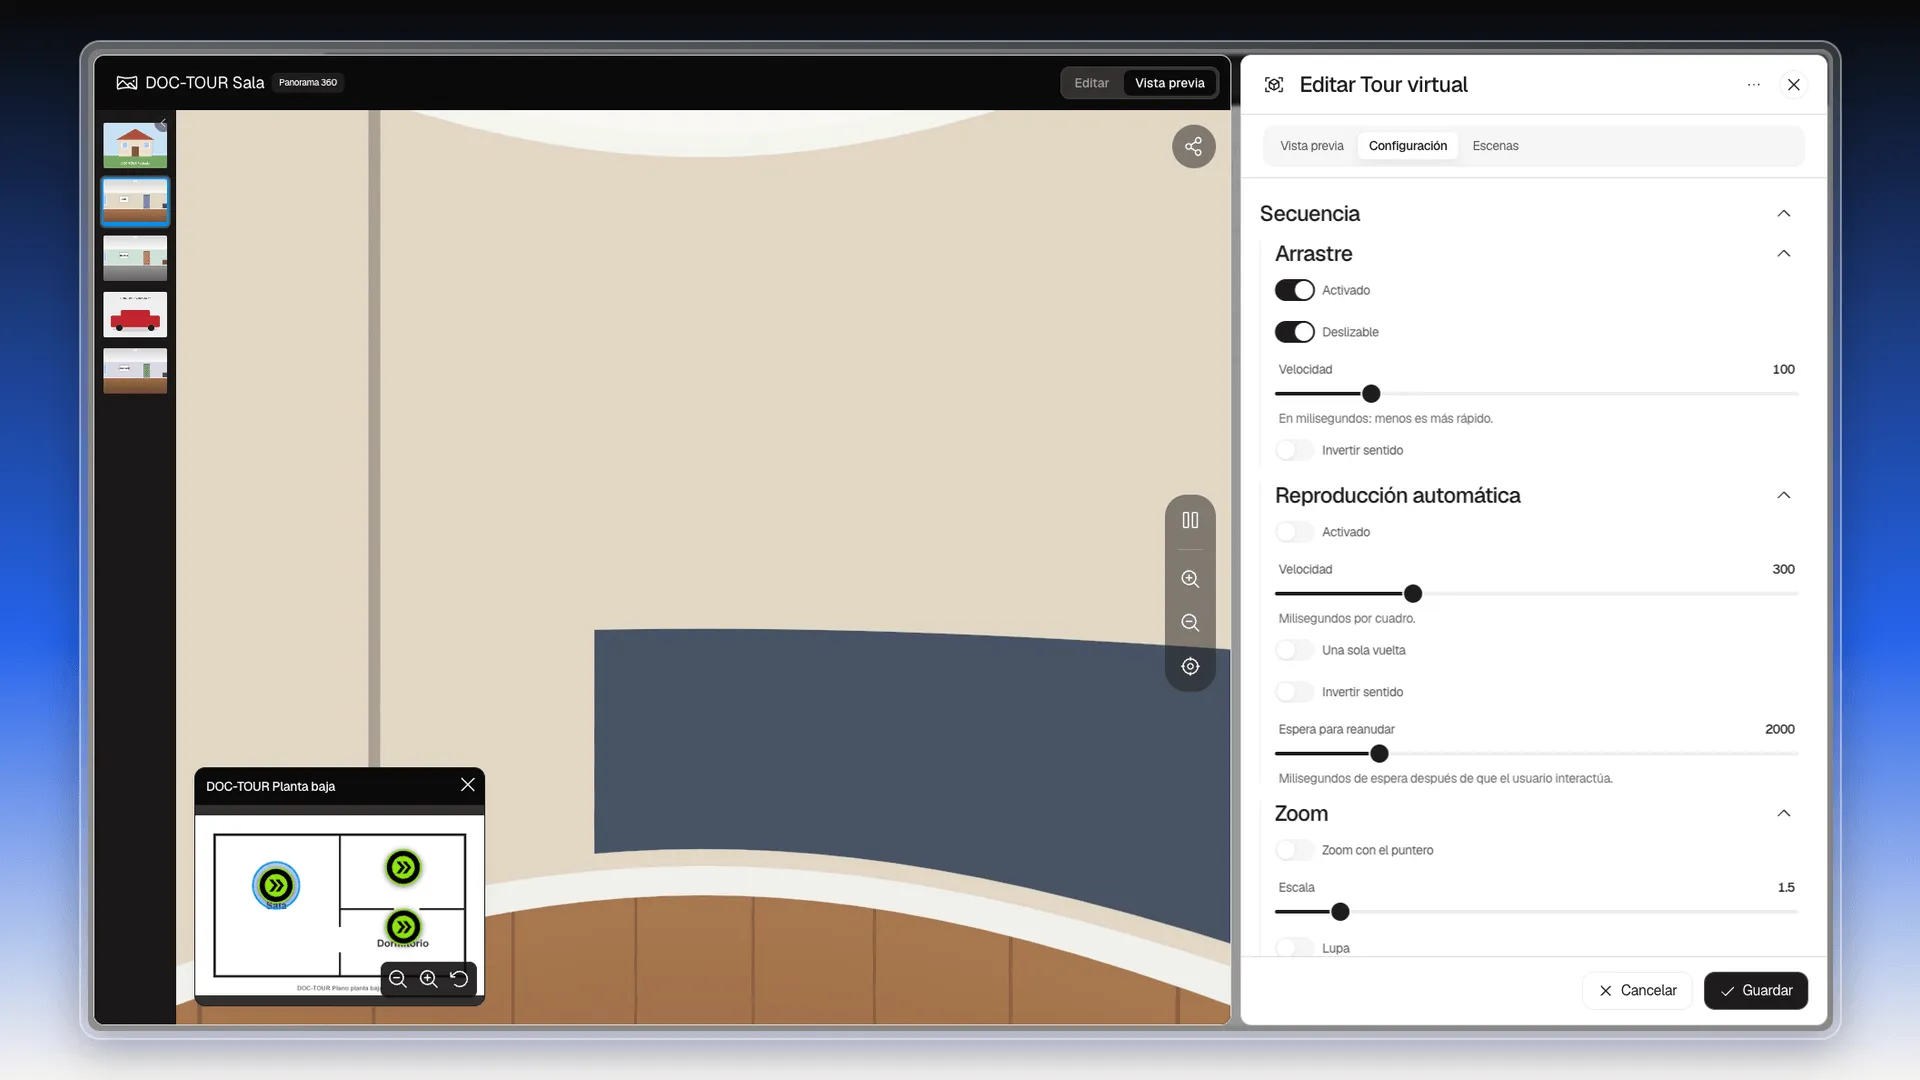The height and width of the screenshot is (1080, 1920).
Task: Collapse the Zoom section
Action: click(x=1784, y=814)
